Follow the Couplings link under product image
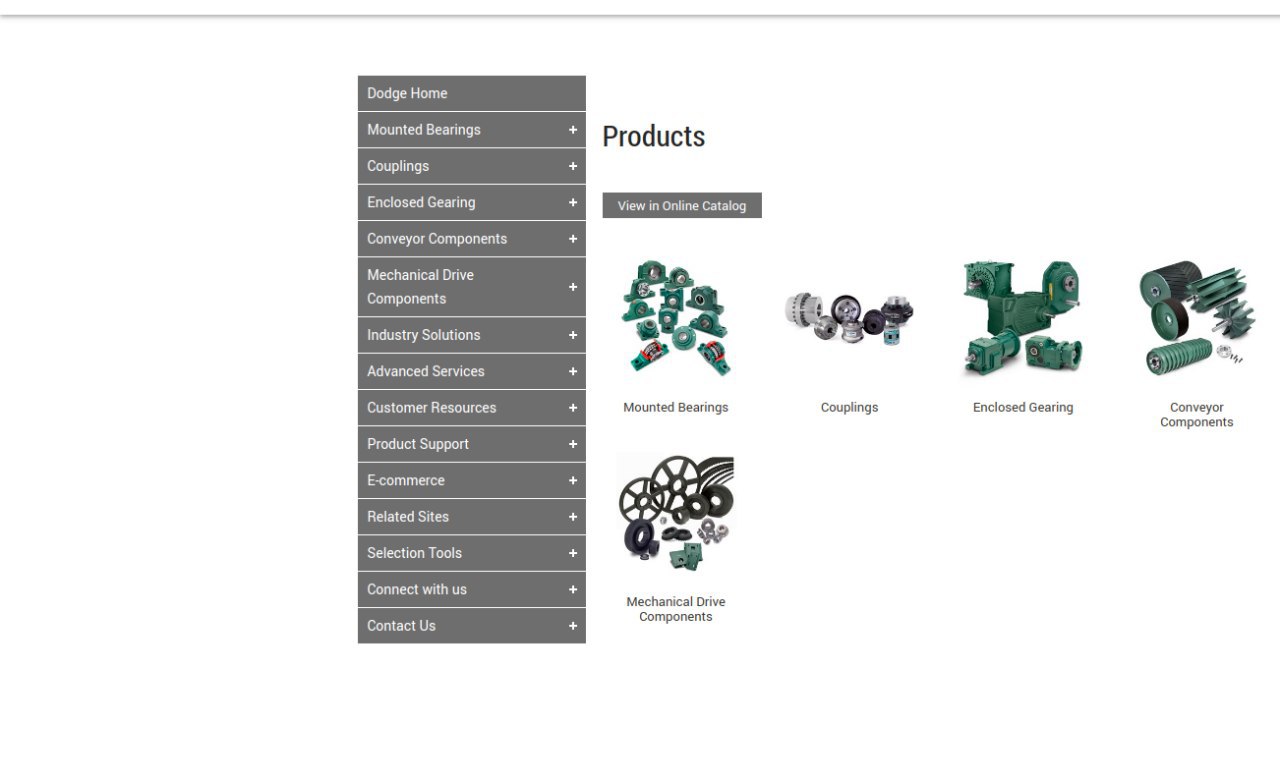 [850, 408]
